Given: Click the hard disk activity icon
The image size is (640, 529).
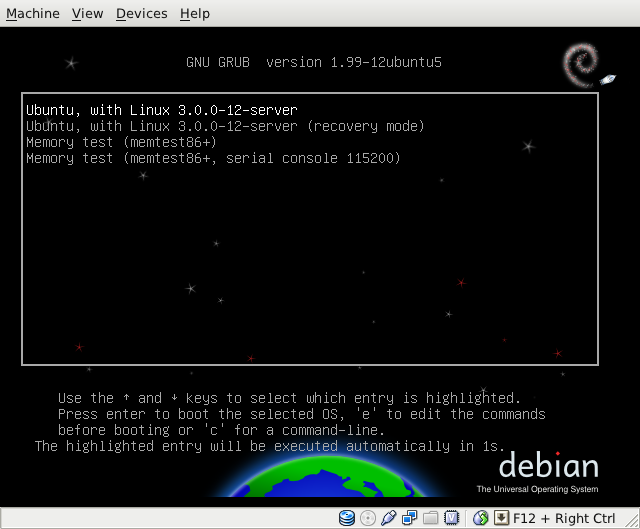Looking at the screenshot, I should (347, 518).
